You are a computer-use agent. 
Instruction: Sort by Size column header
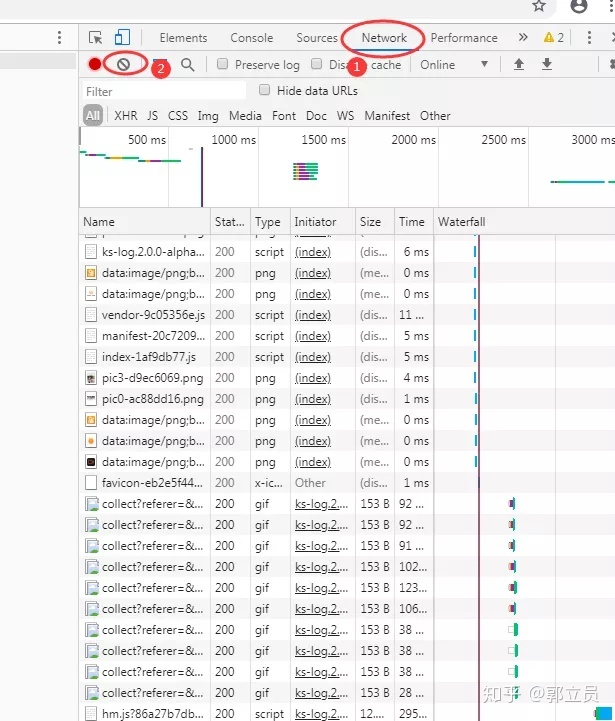pos(375,222)
